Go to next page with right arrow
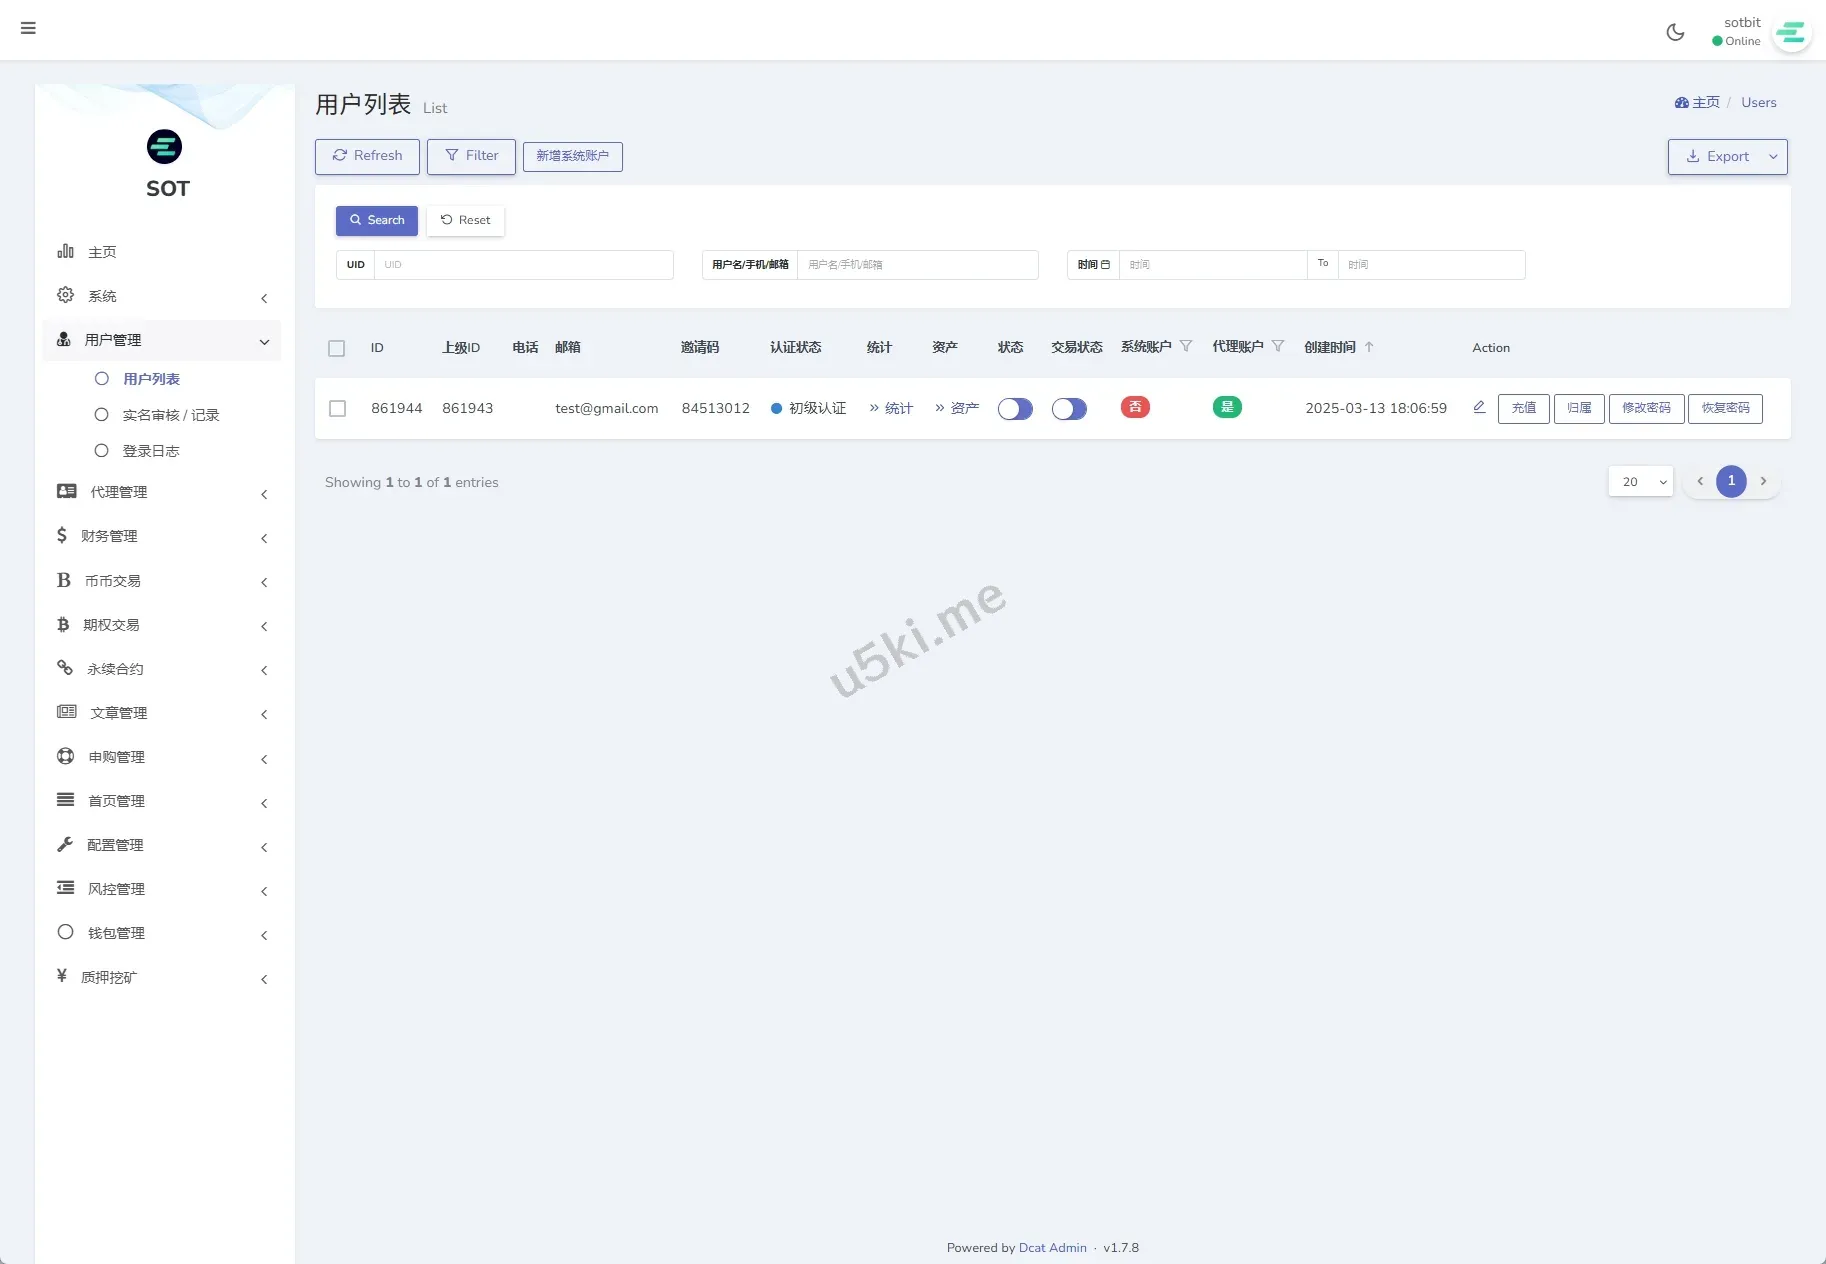This screenshot has width=1826, height=1264. point(1763,482)
